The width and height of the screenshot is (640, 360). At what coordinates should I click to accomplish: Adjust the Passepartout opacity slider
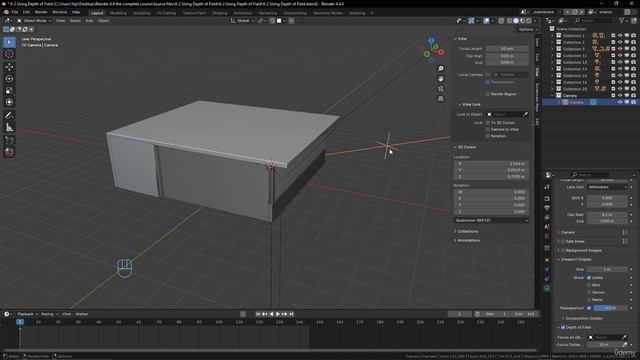[610, 308]
